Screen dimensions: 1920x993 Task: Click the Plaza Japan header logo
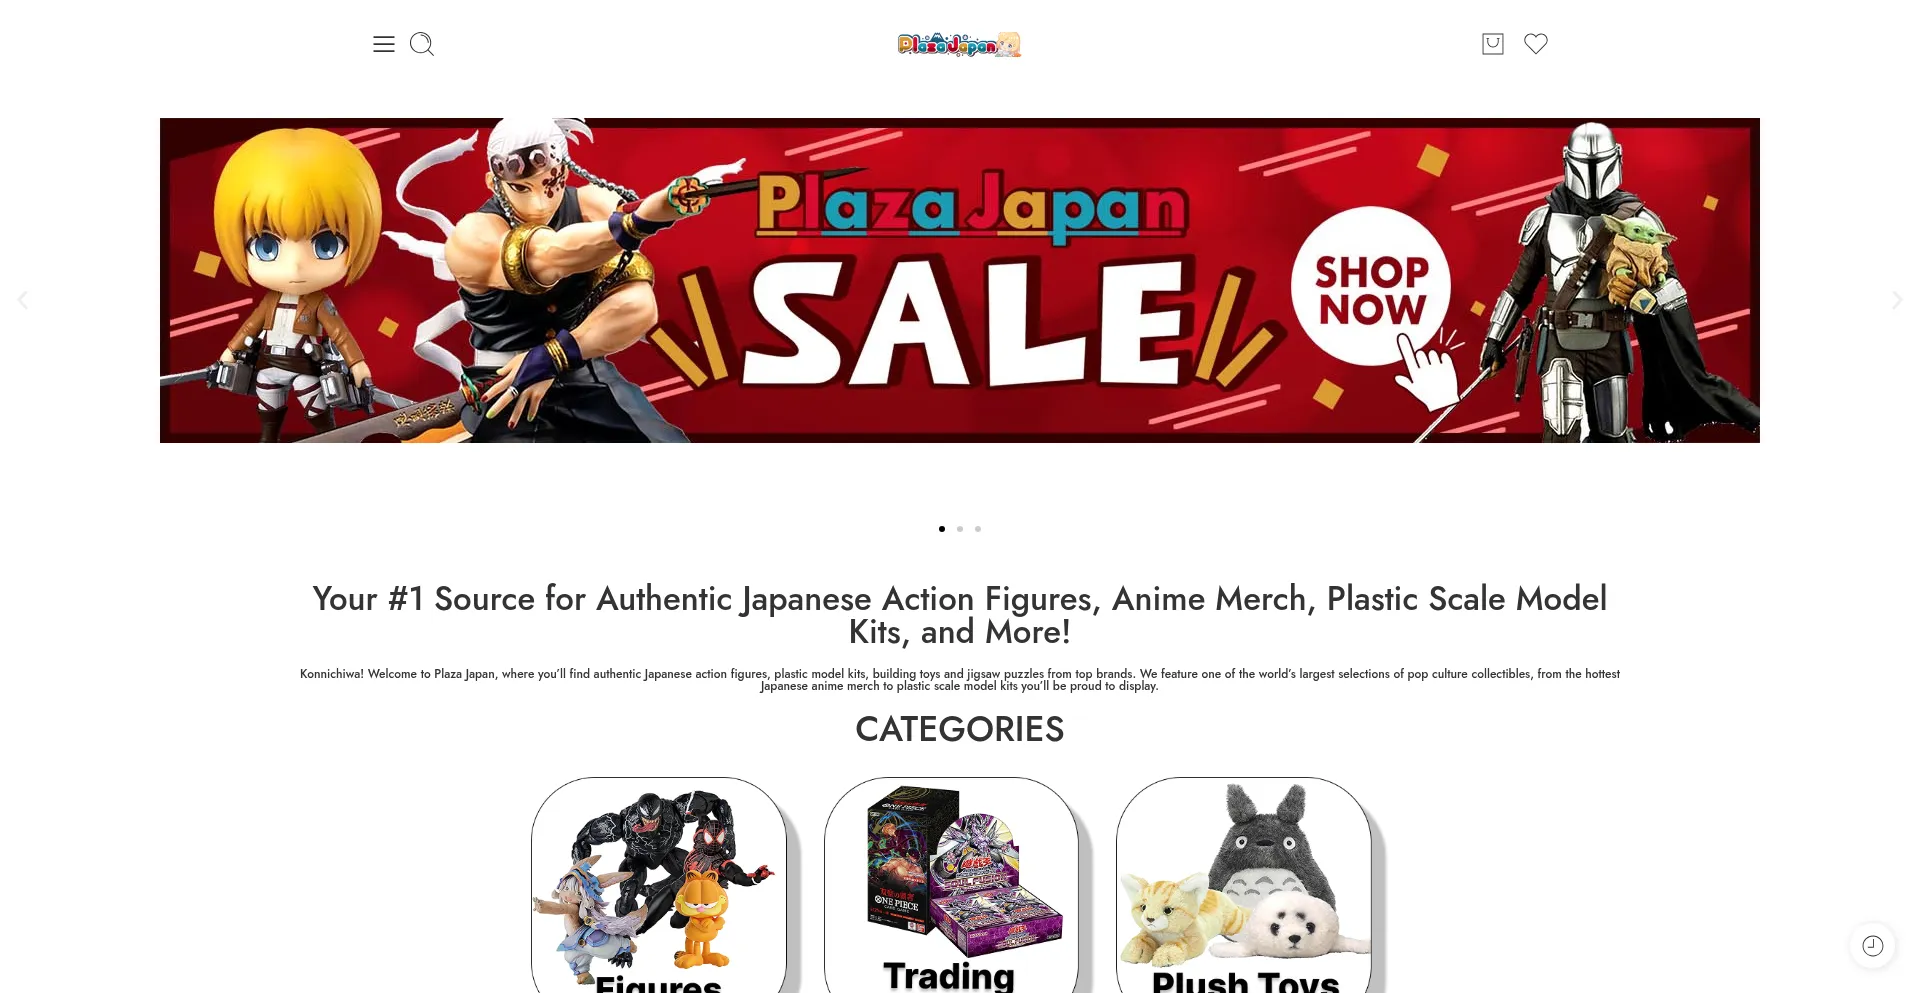click(x=959, y=44)
